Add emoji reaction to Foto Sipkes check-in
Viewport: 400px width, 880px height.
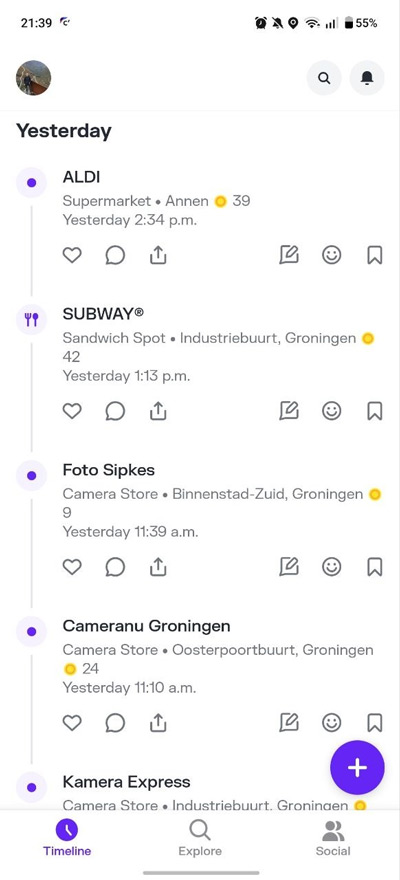pyautogui.click(x=332, y=567)
